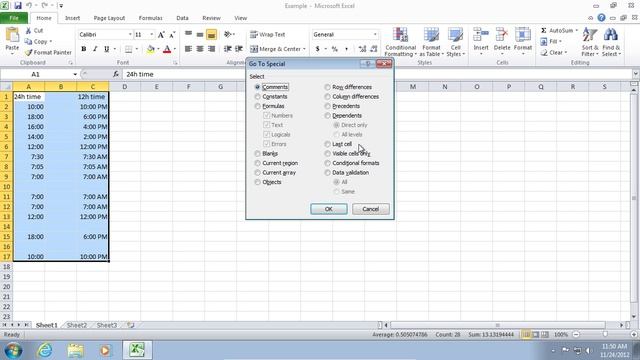Toggle Bold formatting
Image resolution: width=640 pixels, height=360 pixels.
pyautogui.click(x=84, y=49)
